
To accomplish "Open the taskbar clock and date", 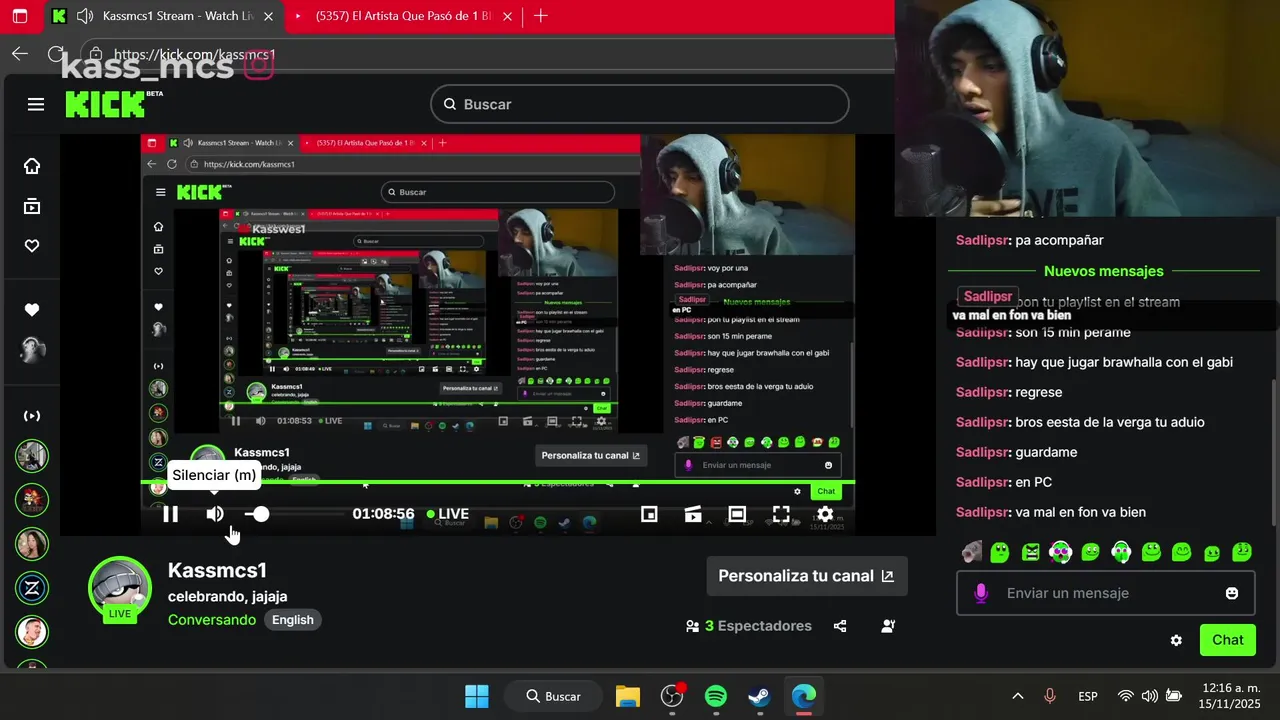I will click(x=1230, y=696).
